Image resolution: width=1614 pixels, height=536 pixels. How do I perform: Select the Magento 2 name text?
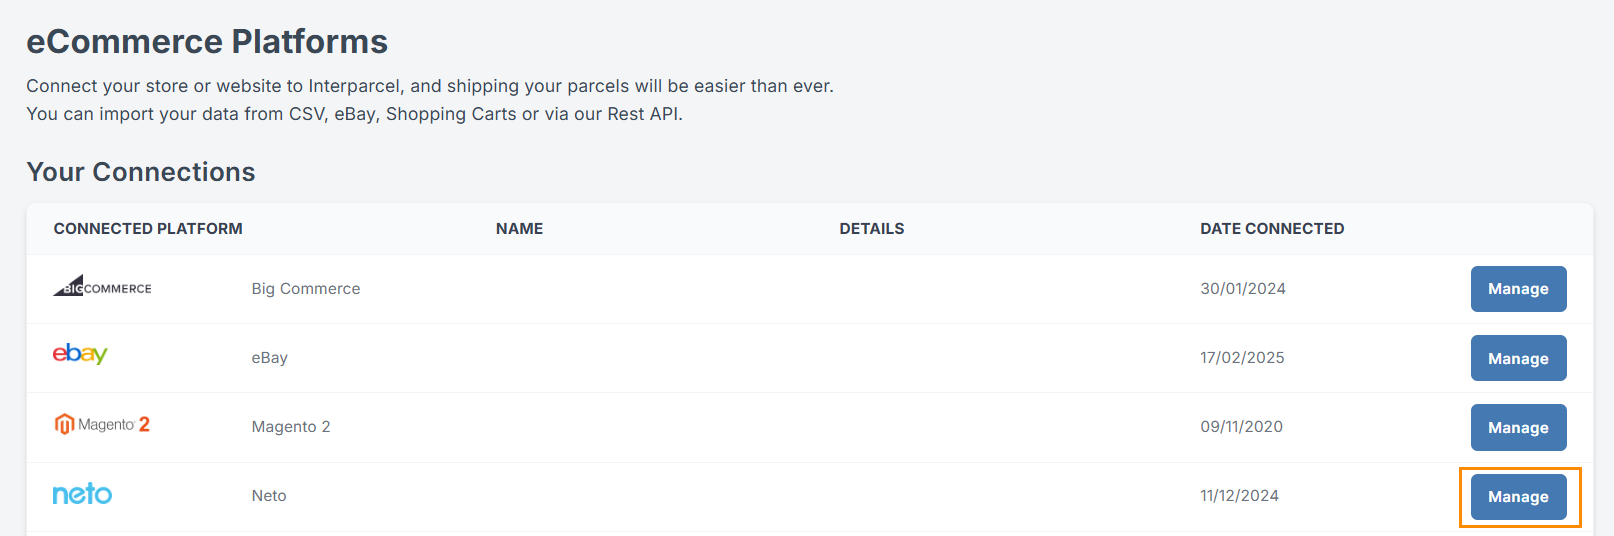(290, 427)
